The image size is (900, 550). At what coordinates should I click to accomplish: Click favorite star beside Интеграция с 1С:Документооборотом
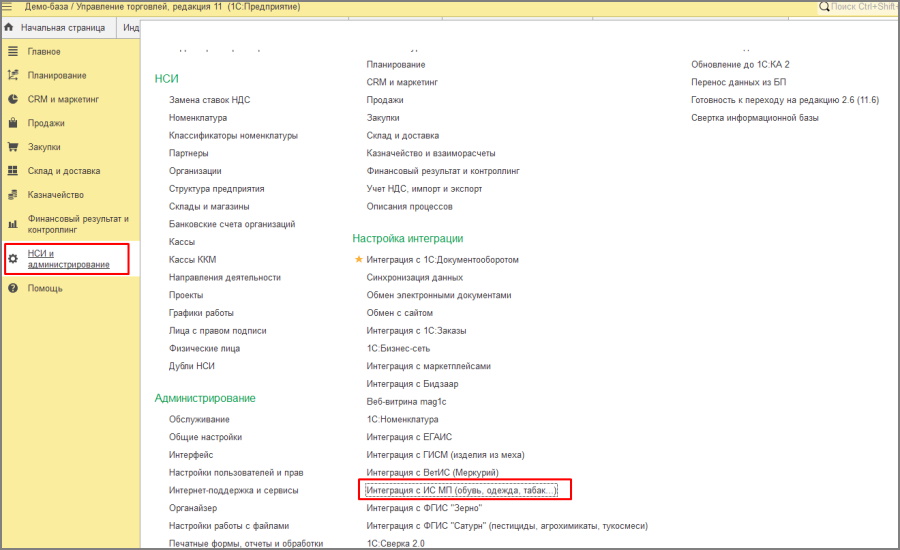[x=359, y=259]
